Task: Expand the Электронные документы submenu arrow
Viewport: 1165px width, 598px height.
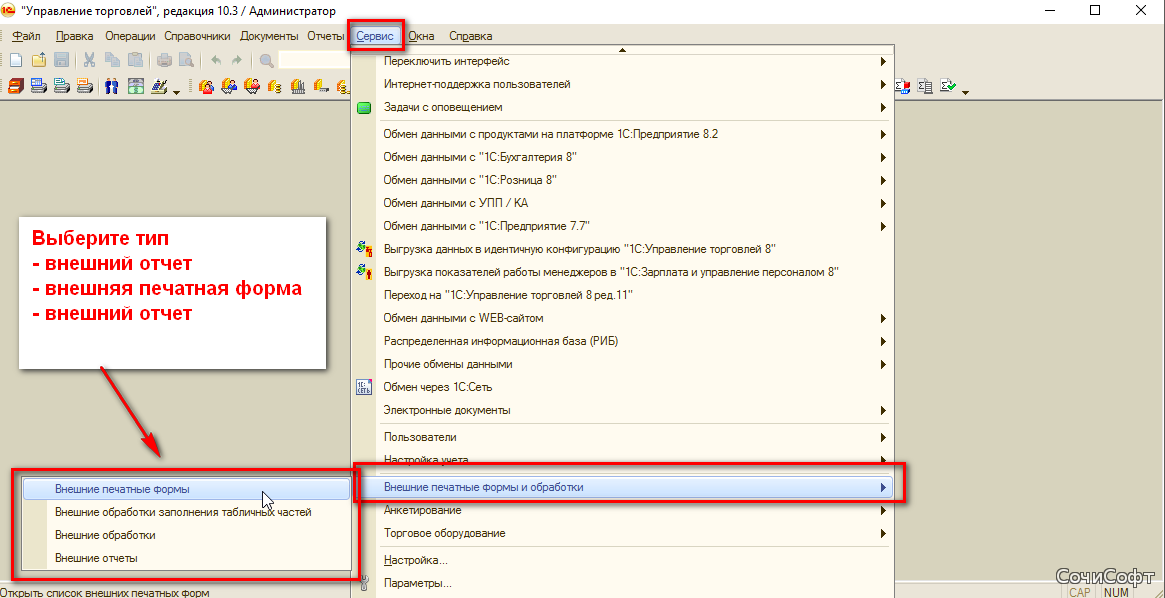Action: coord(883,410)
